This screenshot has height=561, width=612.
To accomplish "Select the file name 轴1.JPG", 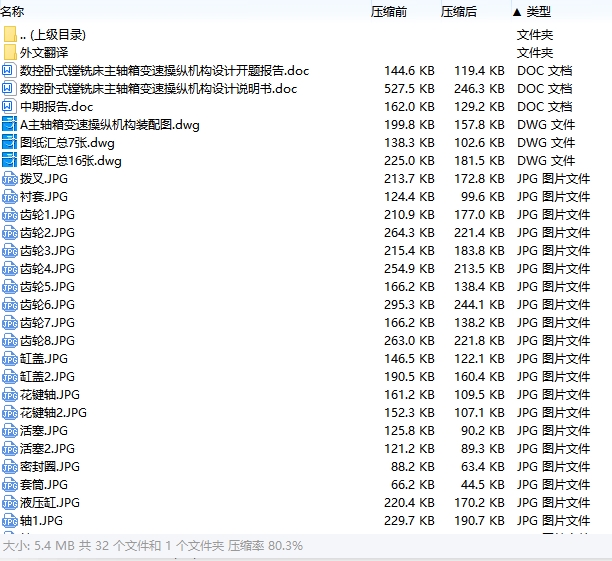I will tap(41, 520).
